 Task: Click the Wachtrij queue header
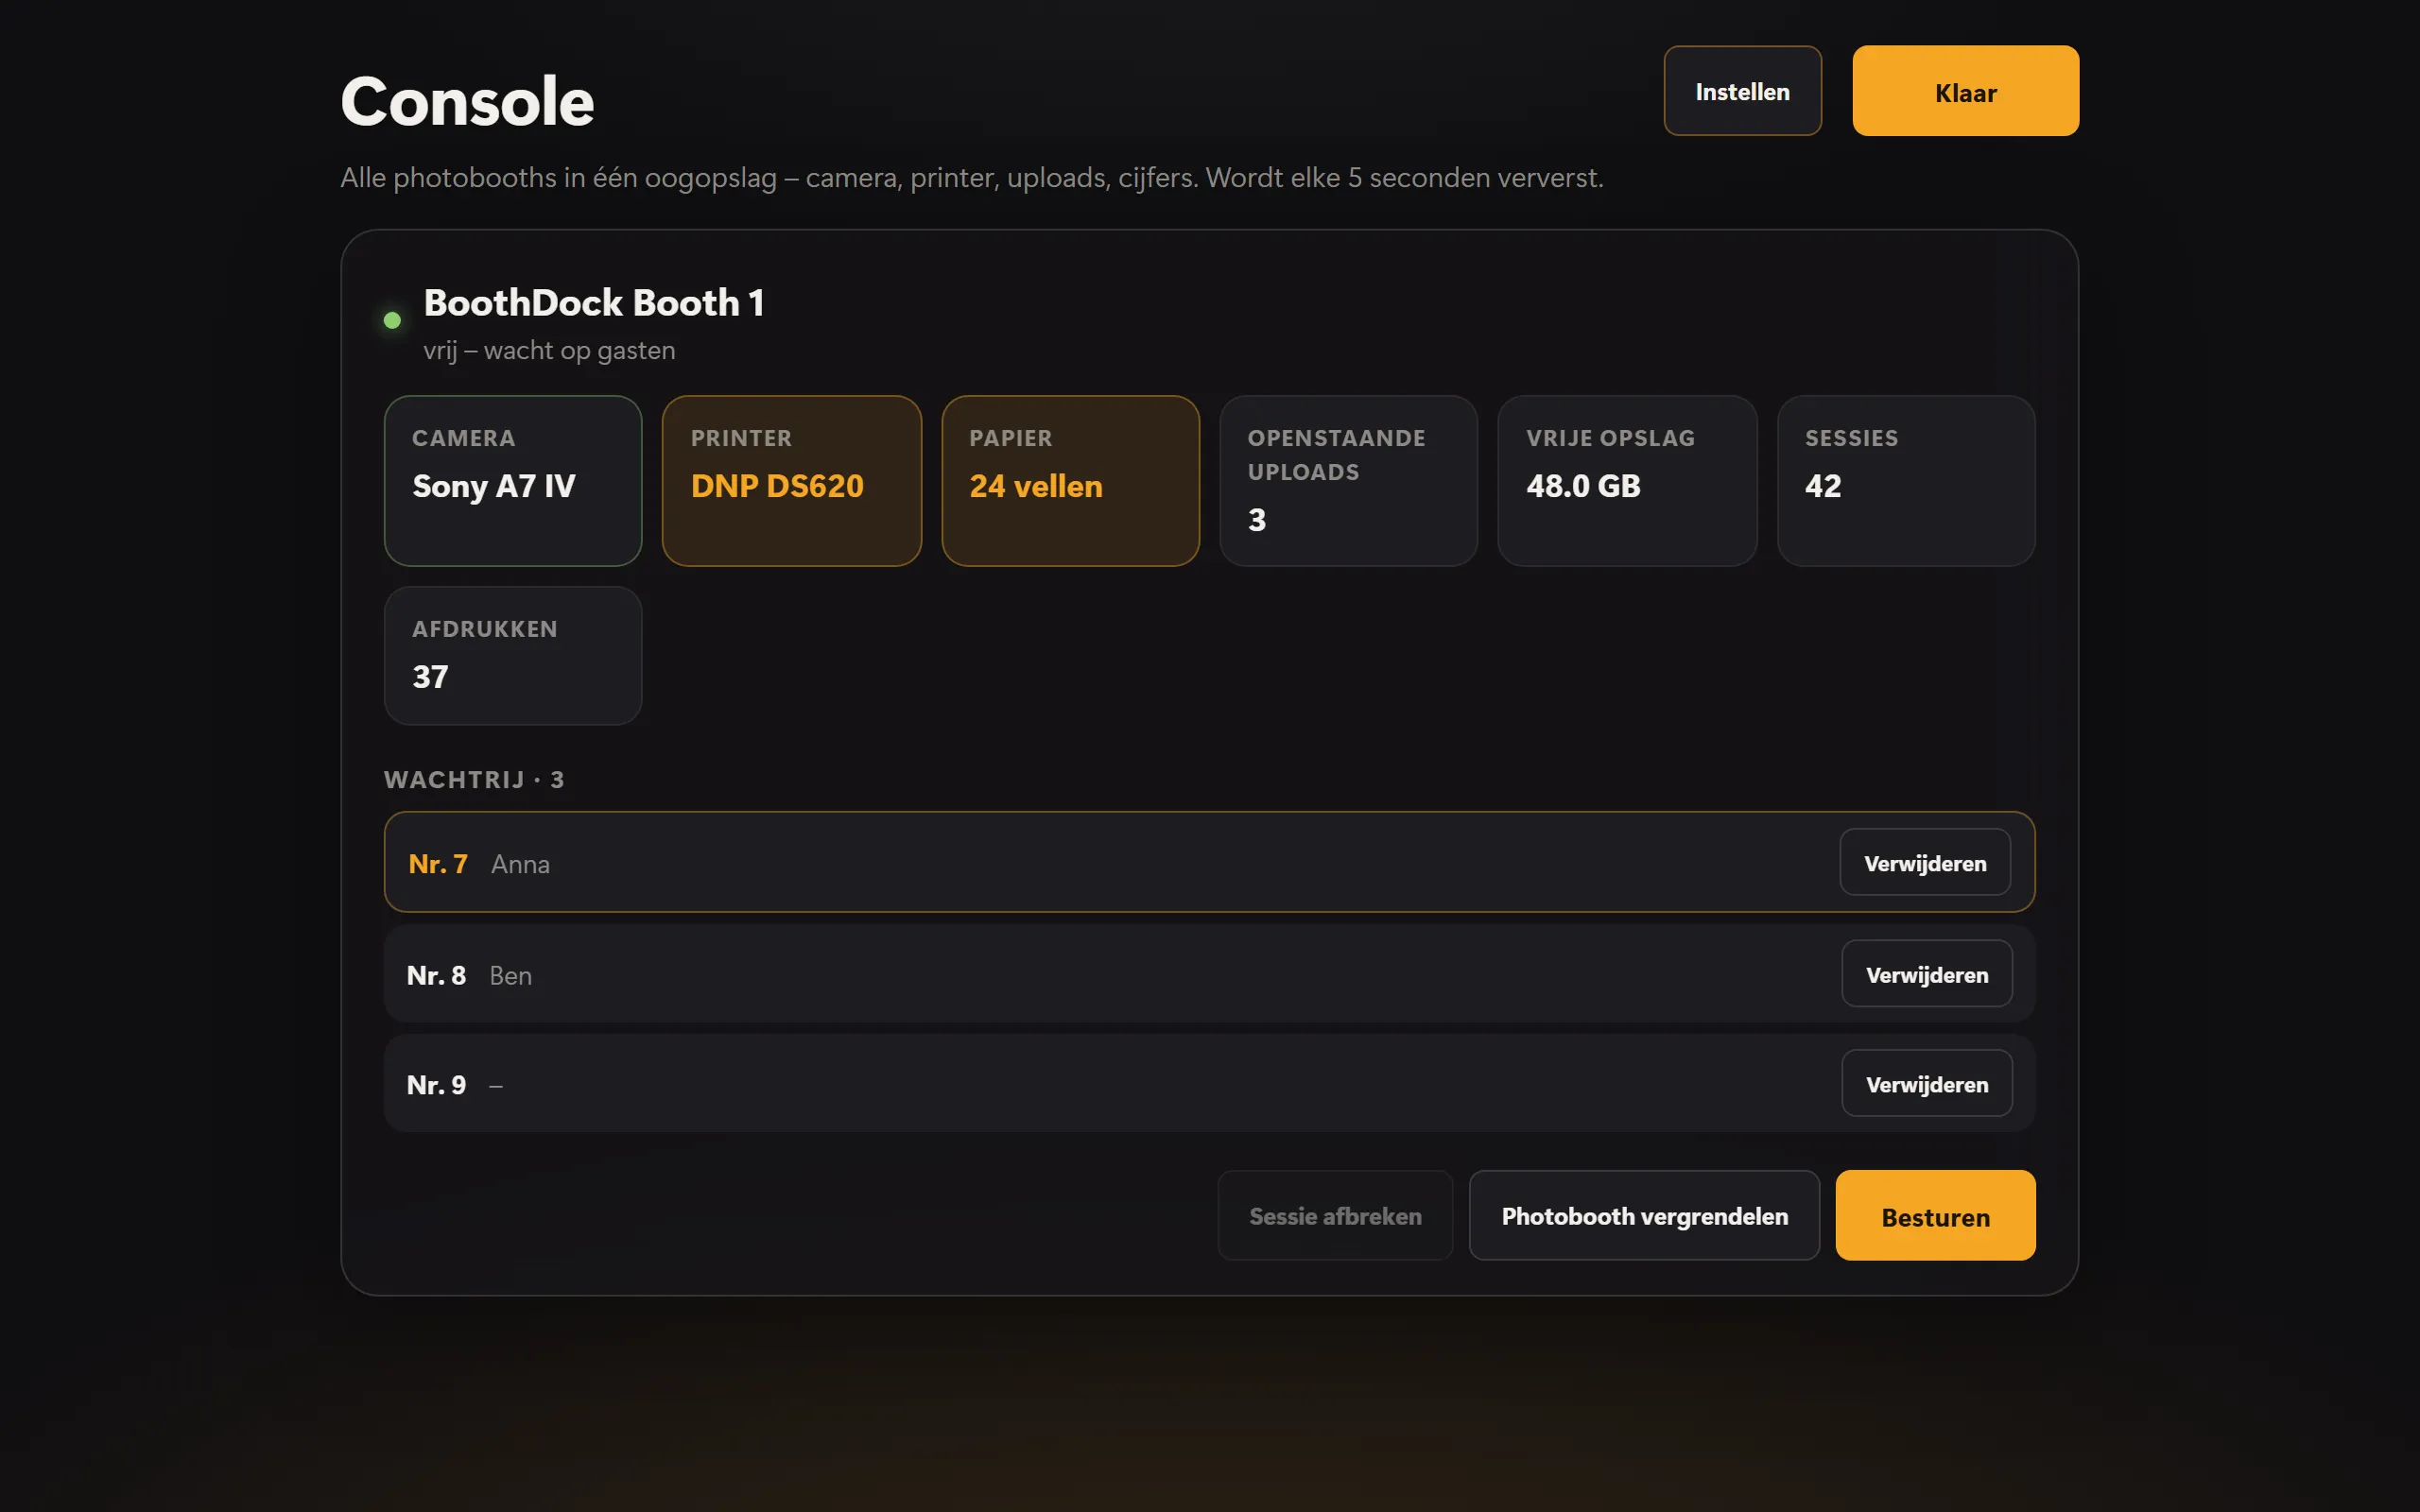(474, 780)
